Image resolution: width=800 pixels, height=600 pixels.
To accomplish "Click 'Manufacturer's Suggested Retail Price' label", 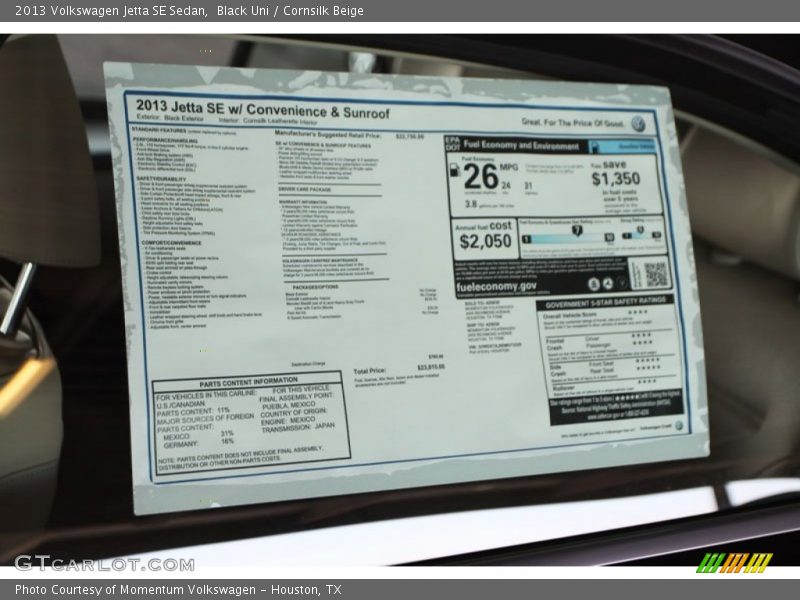I will point(328,134).
